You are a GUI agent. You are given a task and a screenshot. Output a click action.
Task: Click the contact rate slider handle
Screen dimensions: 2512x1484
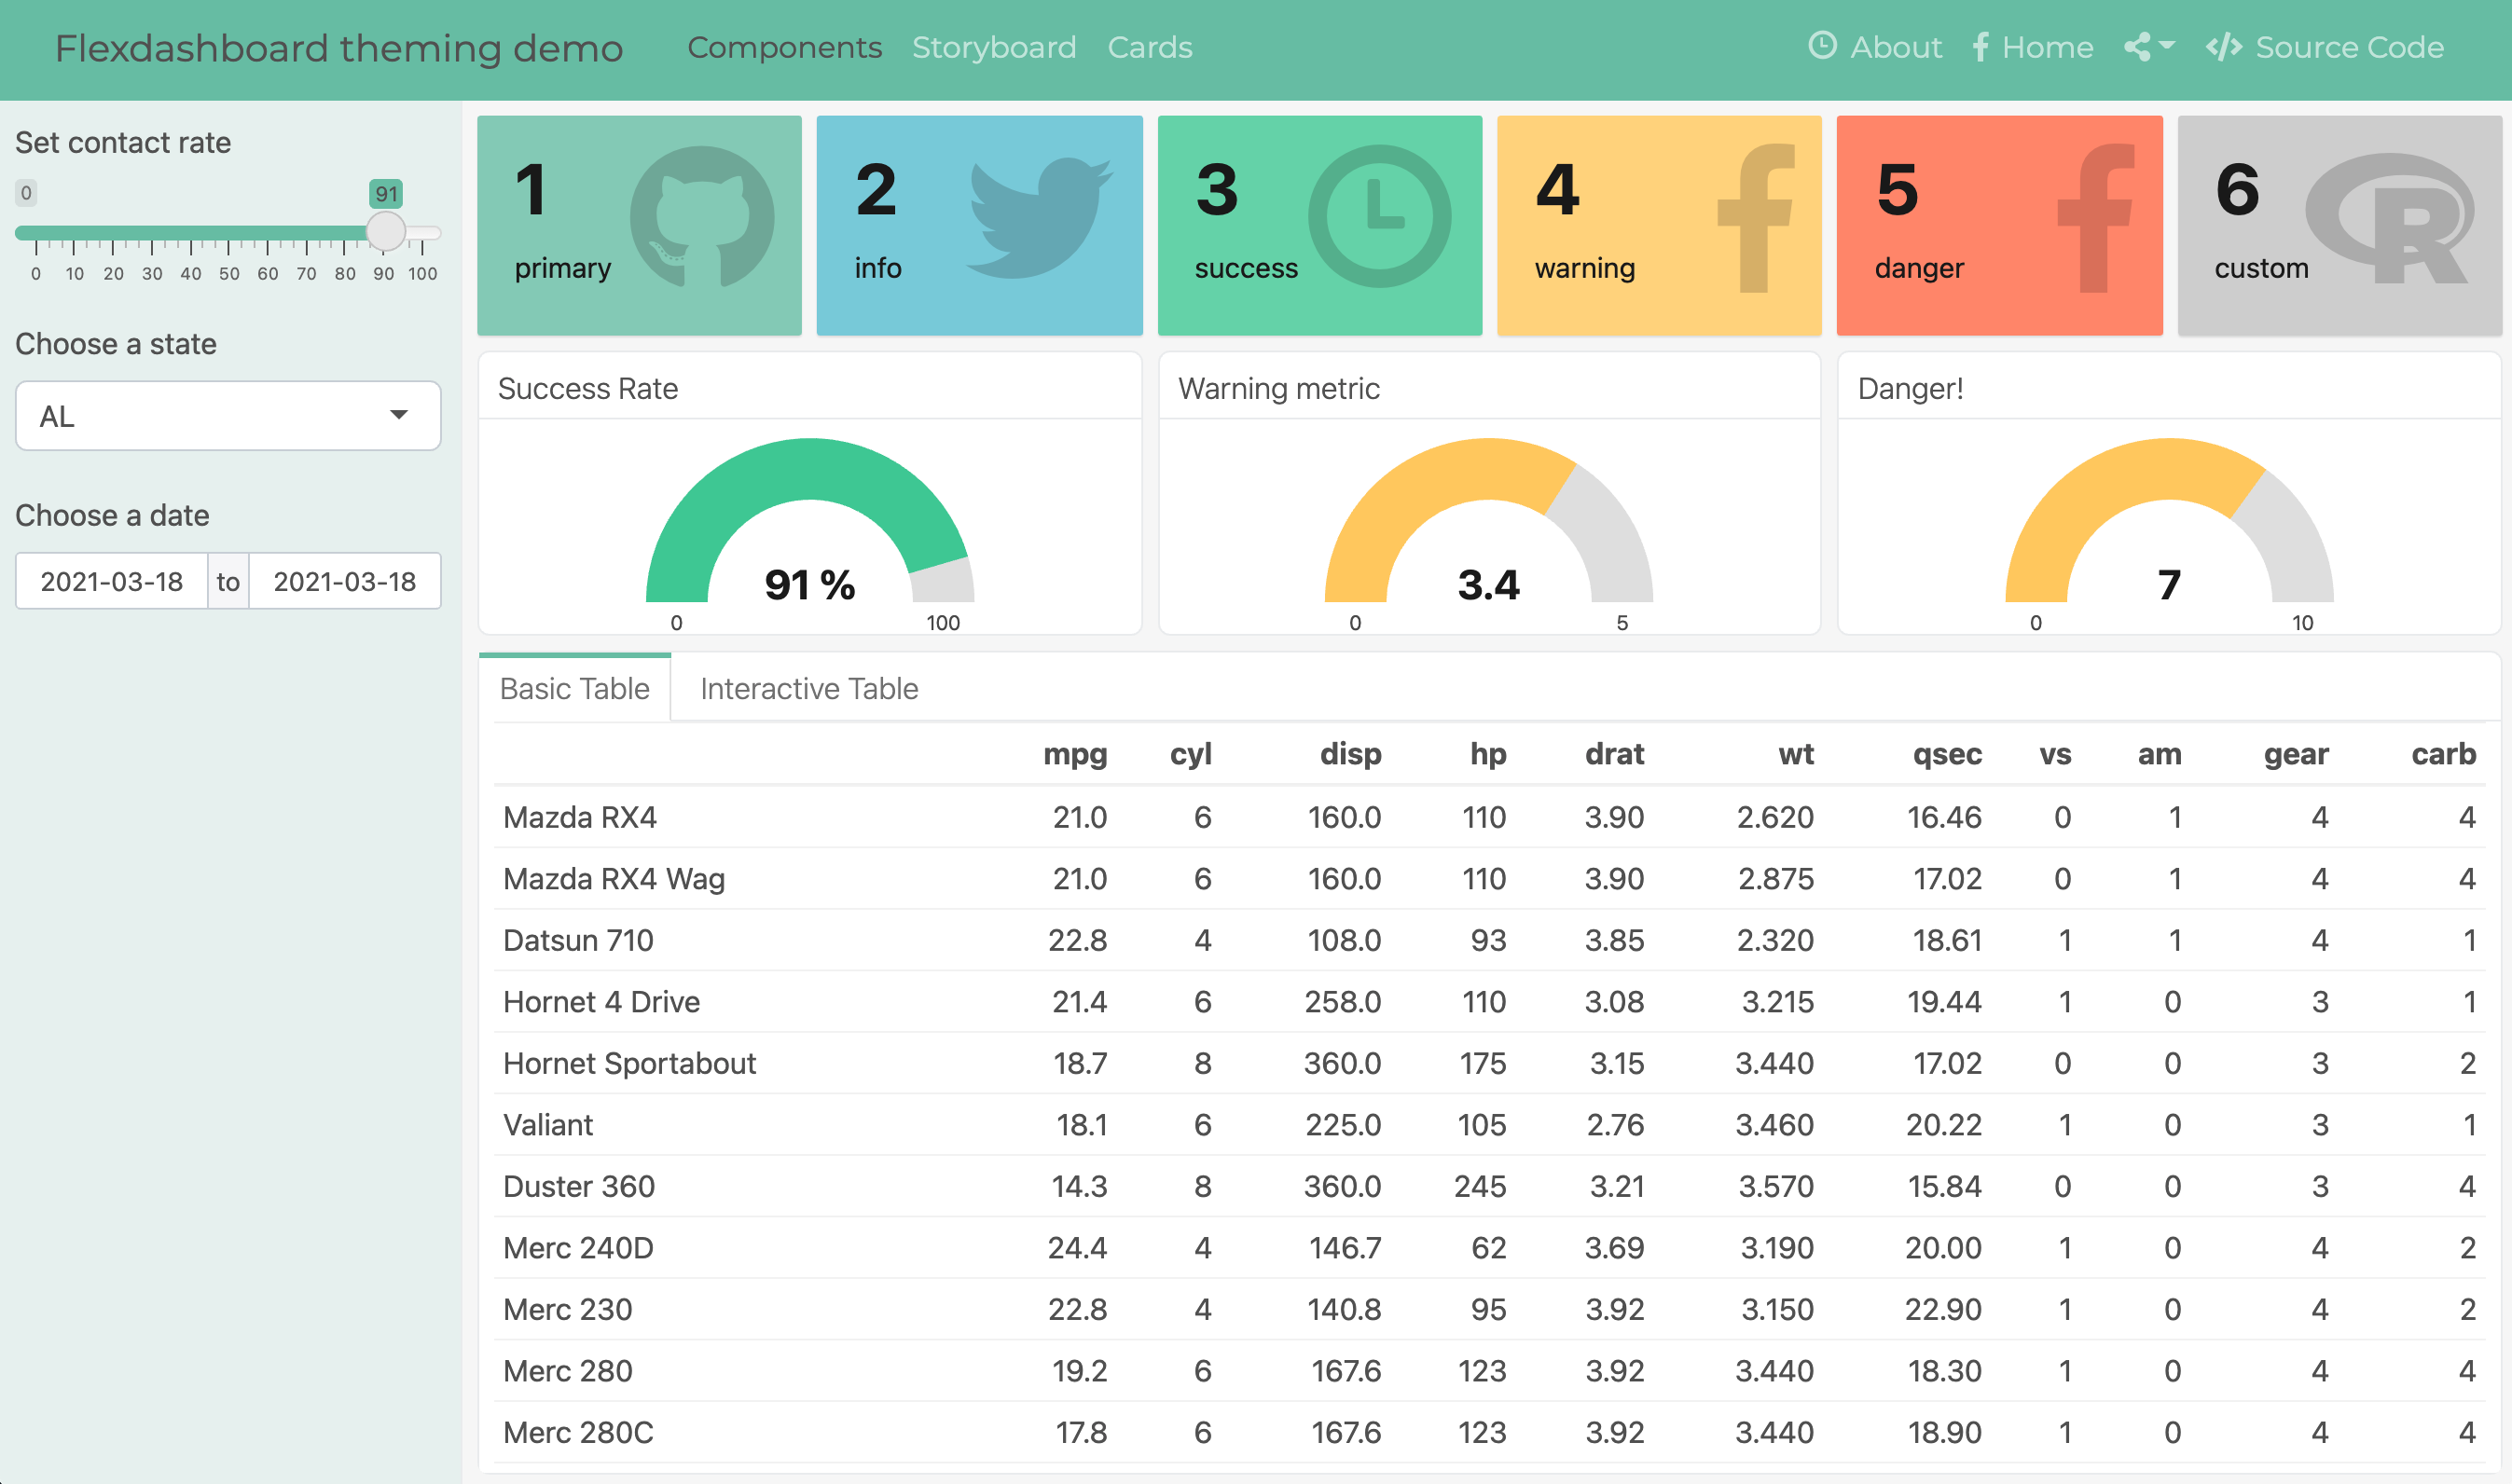[x=385, y=232]
